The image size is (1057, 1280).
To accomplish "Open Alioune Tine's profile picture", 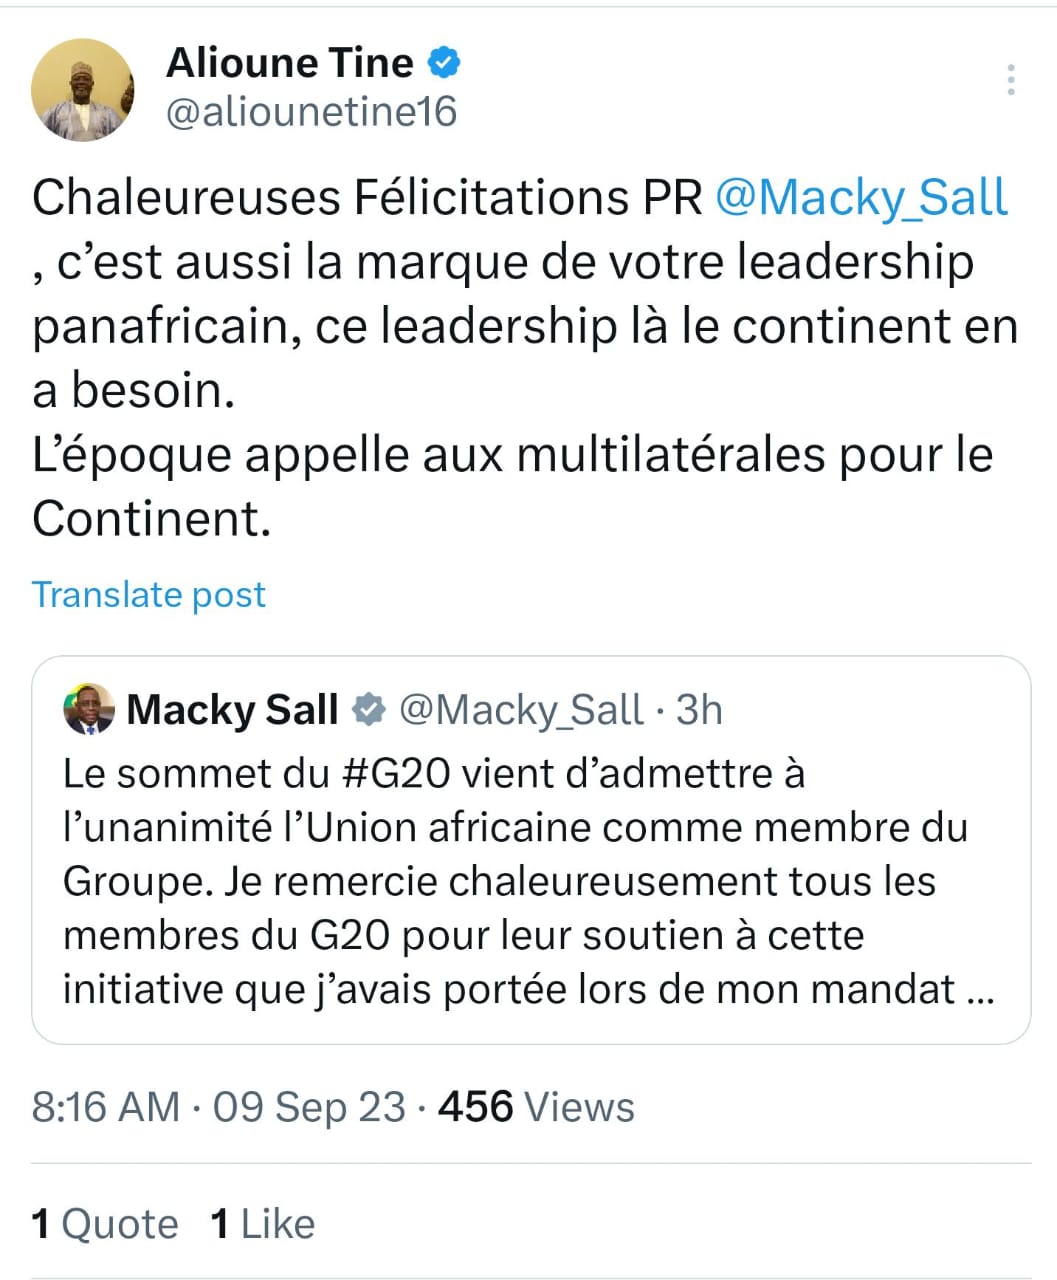I will pyautogui.click(x=83, y=90).
